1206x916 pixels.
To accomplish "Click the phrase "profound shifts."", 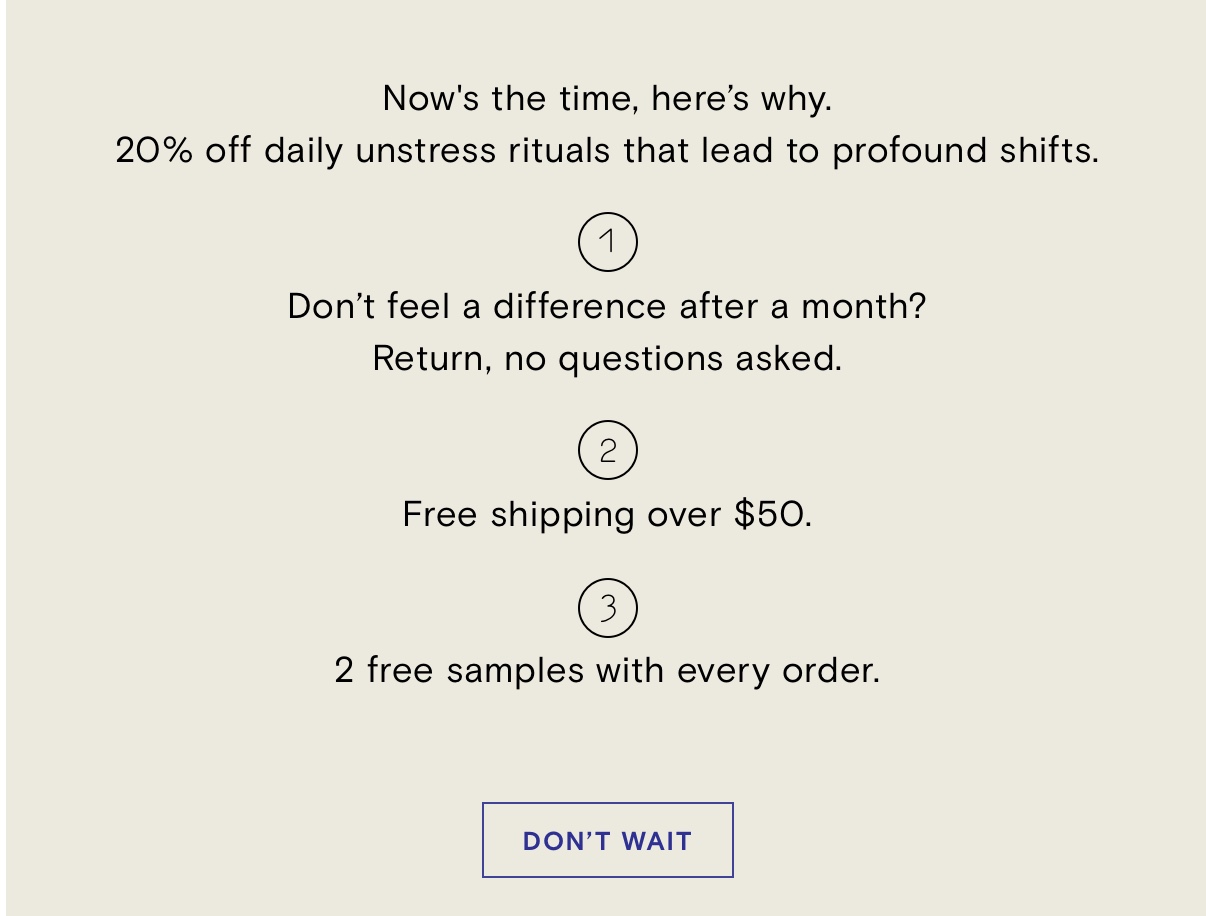I will (x=966, y=151).
